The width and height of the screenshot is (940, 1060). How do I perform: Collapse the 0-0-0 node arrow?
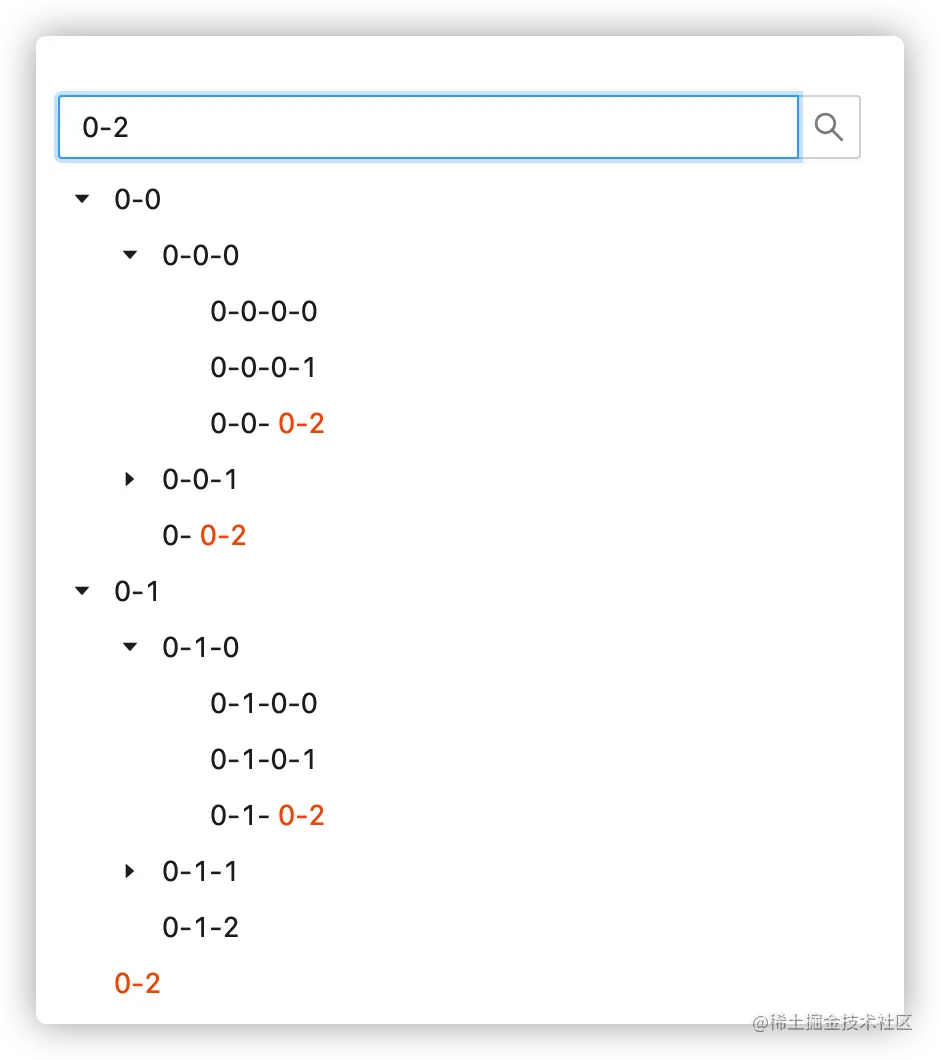[130, 255]
